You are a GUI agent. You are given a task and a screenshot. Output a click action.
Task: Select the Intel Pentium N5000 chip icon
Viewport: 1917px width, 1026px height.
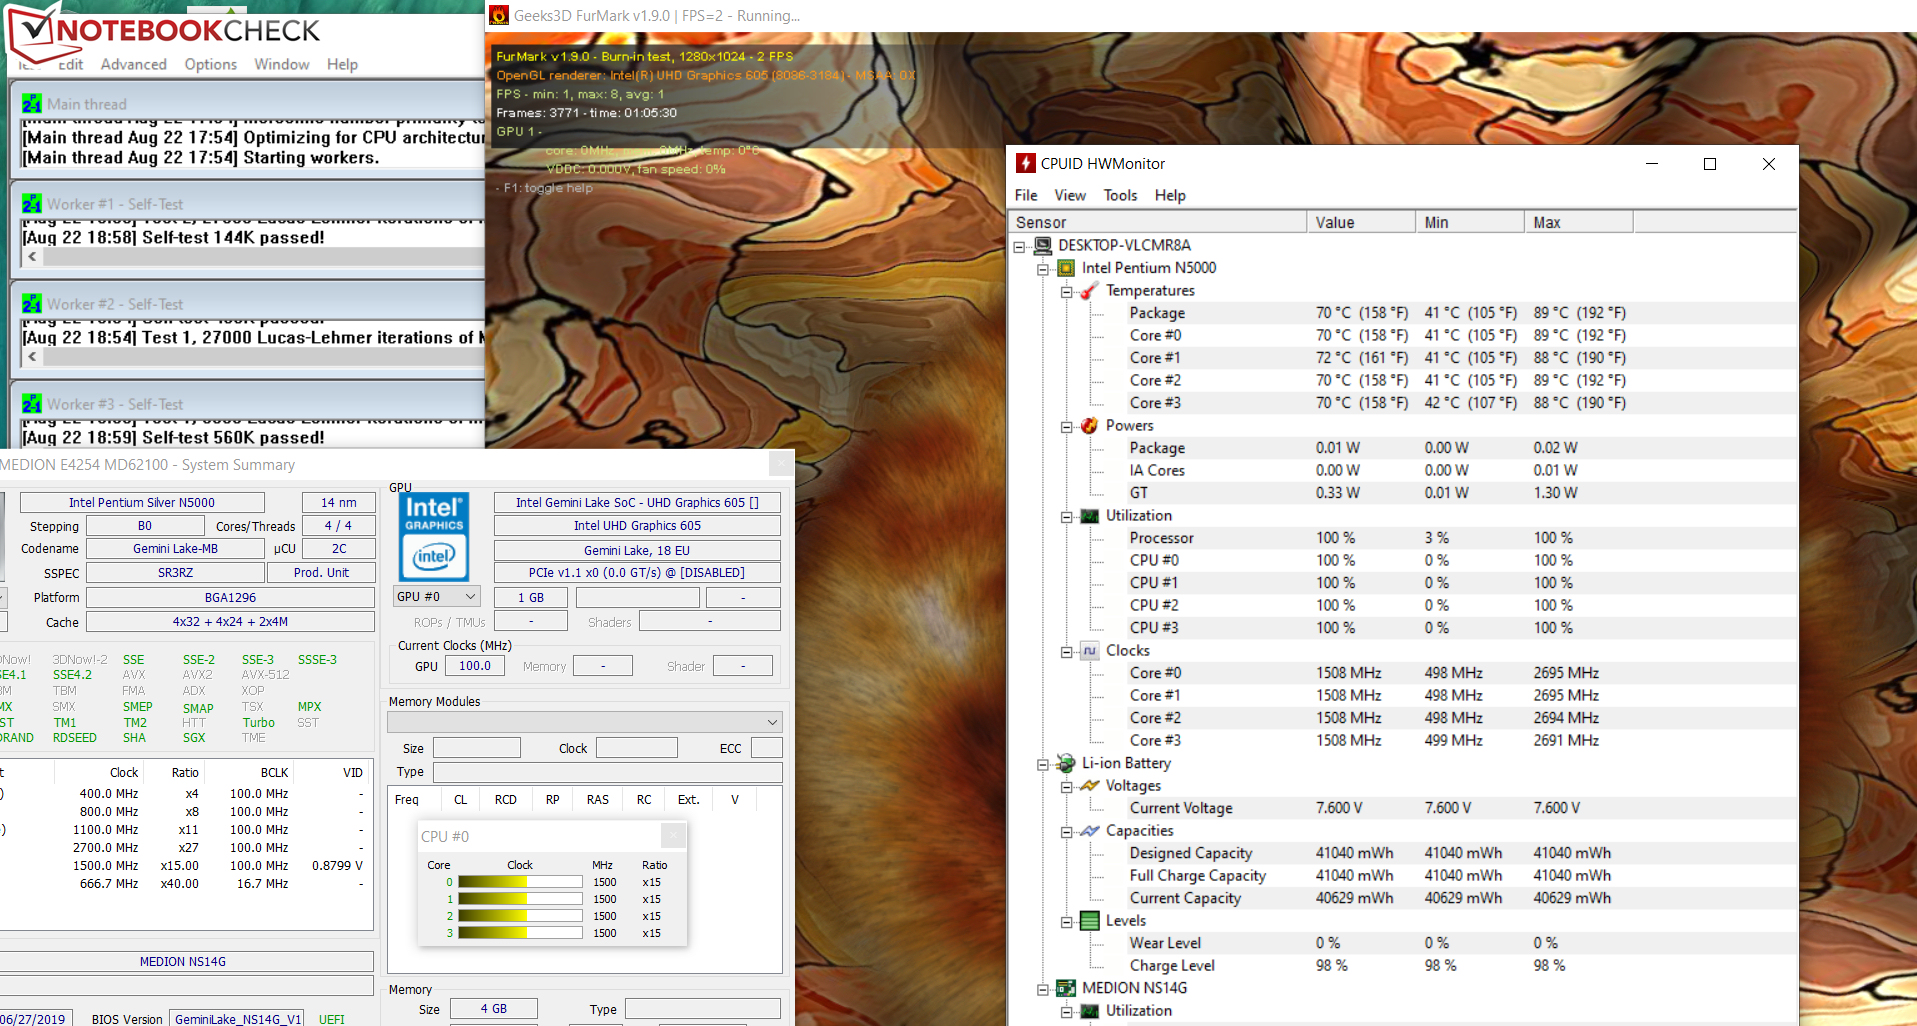pyautogui.click(x=1066, y=268)
